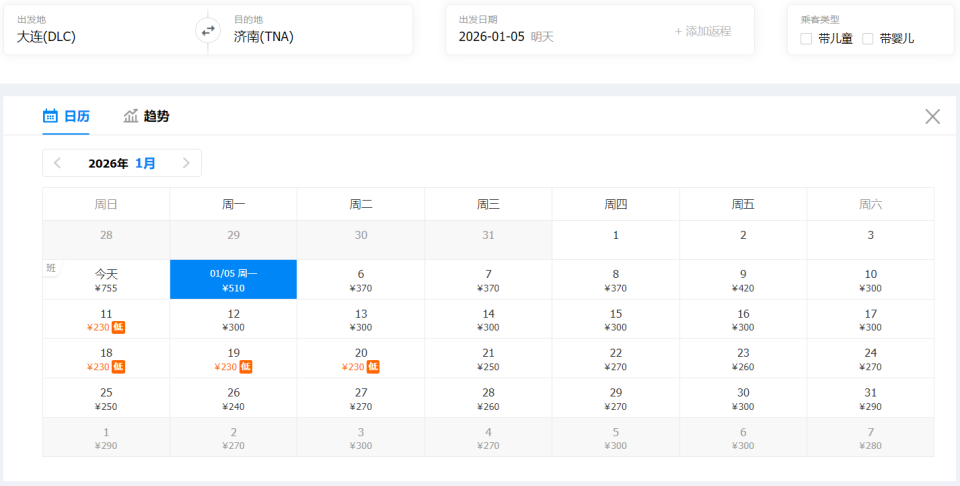Viewport: 960px width, 486px height.
Task: Pick January 11 lowest ¥230
Action: 106,320
